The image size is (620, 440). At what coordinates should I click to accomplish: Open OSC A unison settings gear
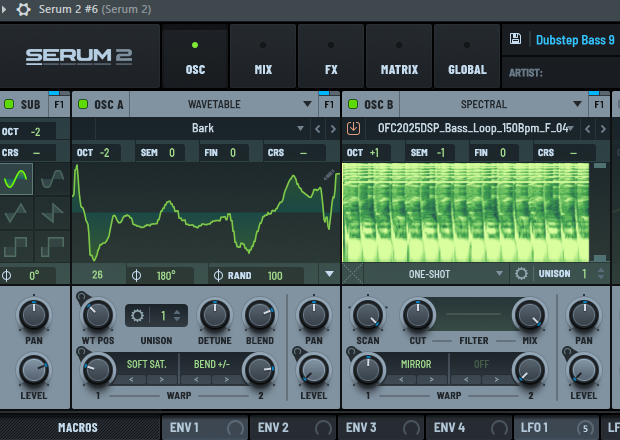139,316
